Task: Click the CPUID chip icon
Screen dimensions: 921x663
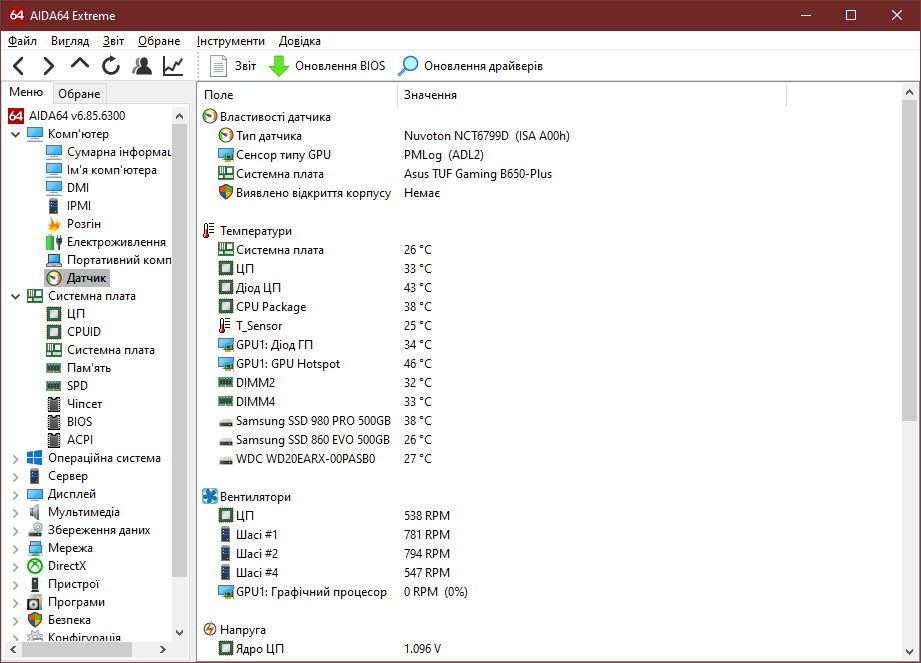Action: coord(54,332)
